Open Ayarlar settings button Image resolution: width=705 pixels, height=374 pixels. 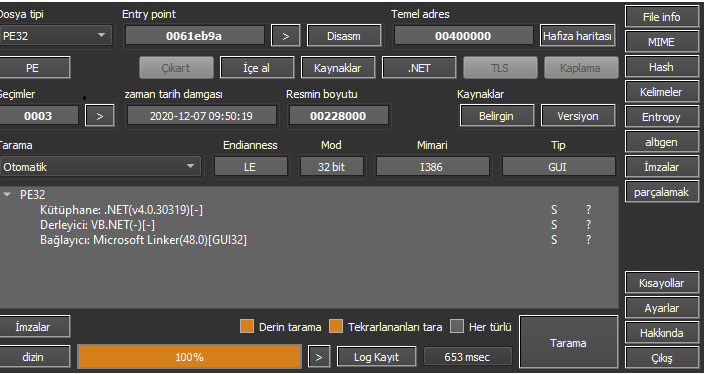pyautogui.click(x=661, y=308)
